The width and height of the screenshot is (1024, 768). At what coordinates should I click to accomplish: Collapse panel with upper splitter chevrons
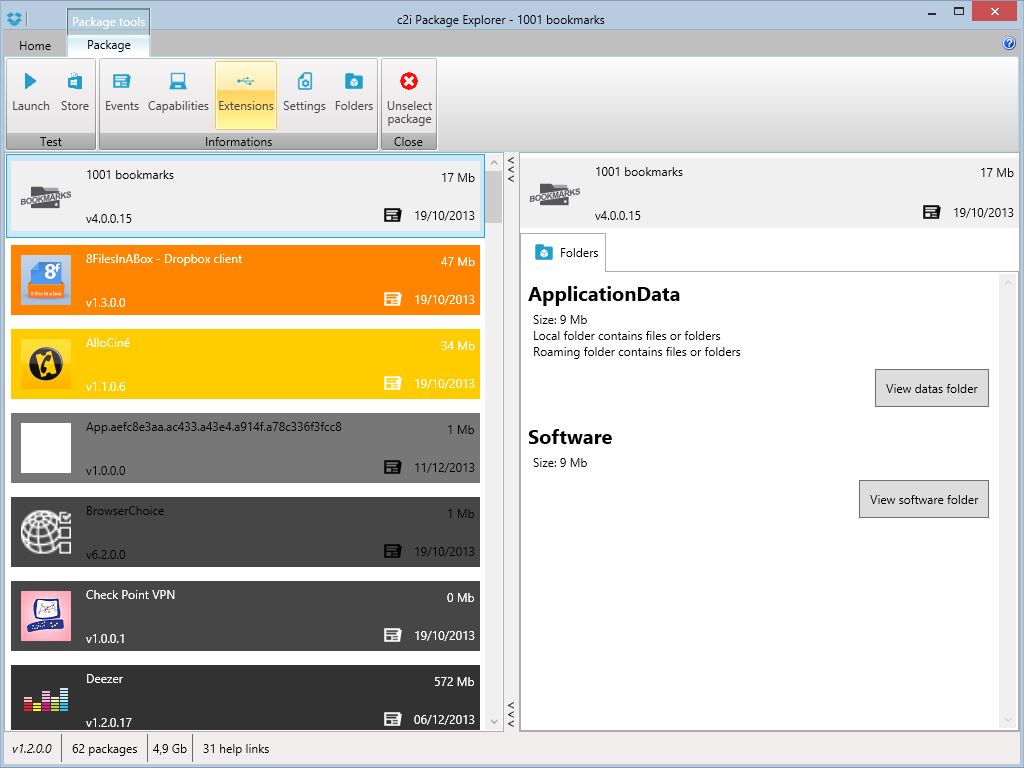pyautogui.click(x=511, y=170)
